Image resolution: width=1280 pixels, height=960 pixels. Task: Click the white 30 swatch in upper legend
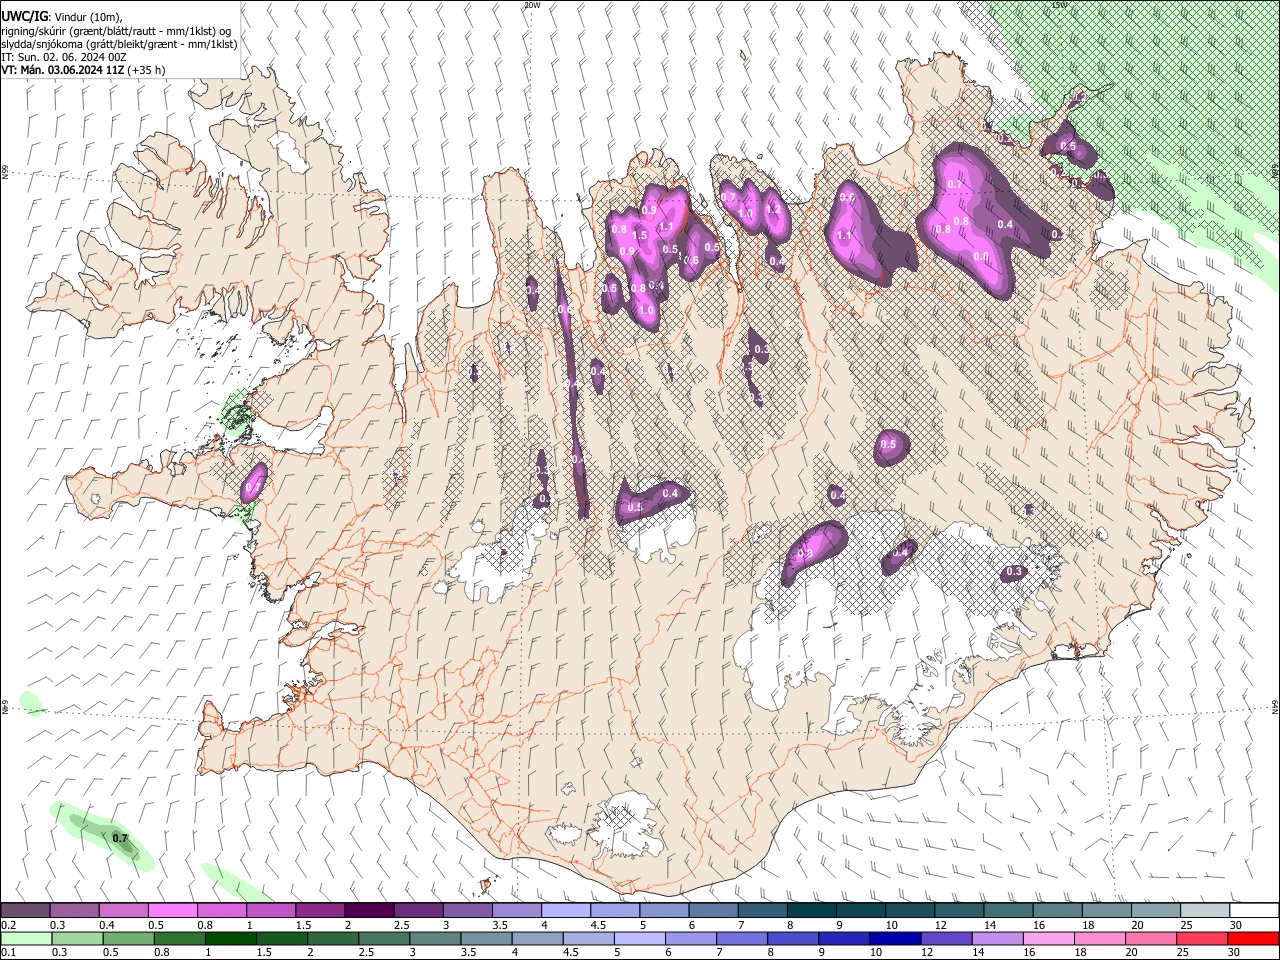(x=1255, y=911)
